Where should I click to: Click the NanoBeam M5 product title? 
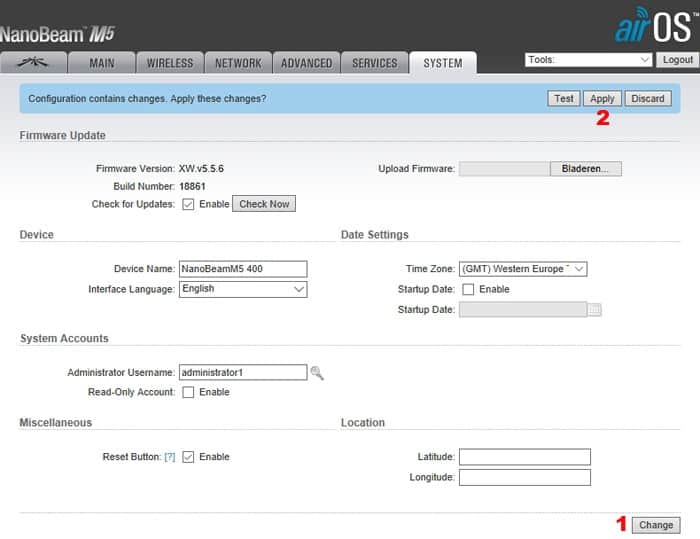57,34
